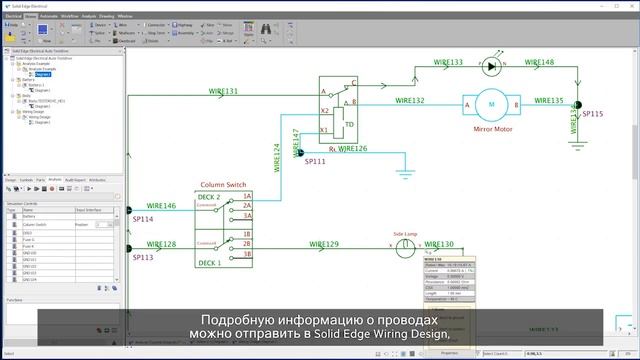Switch to the Drawing ribbon tab
The width and height of the screenshot is (640, 360).
point(107,16)
